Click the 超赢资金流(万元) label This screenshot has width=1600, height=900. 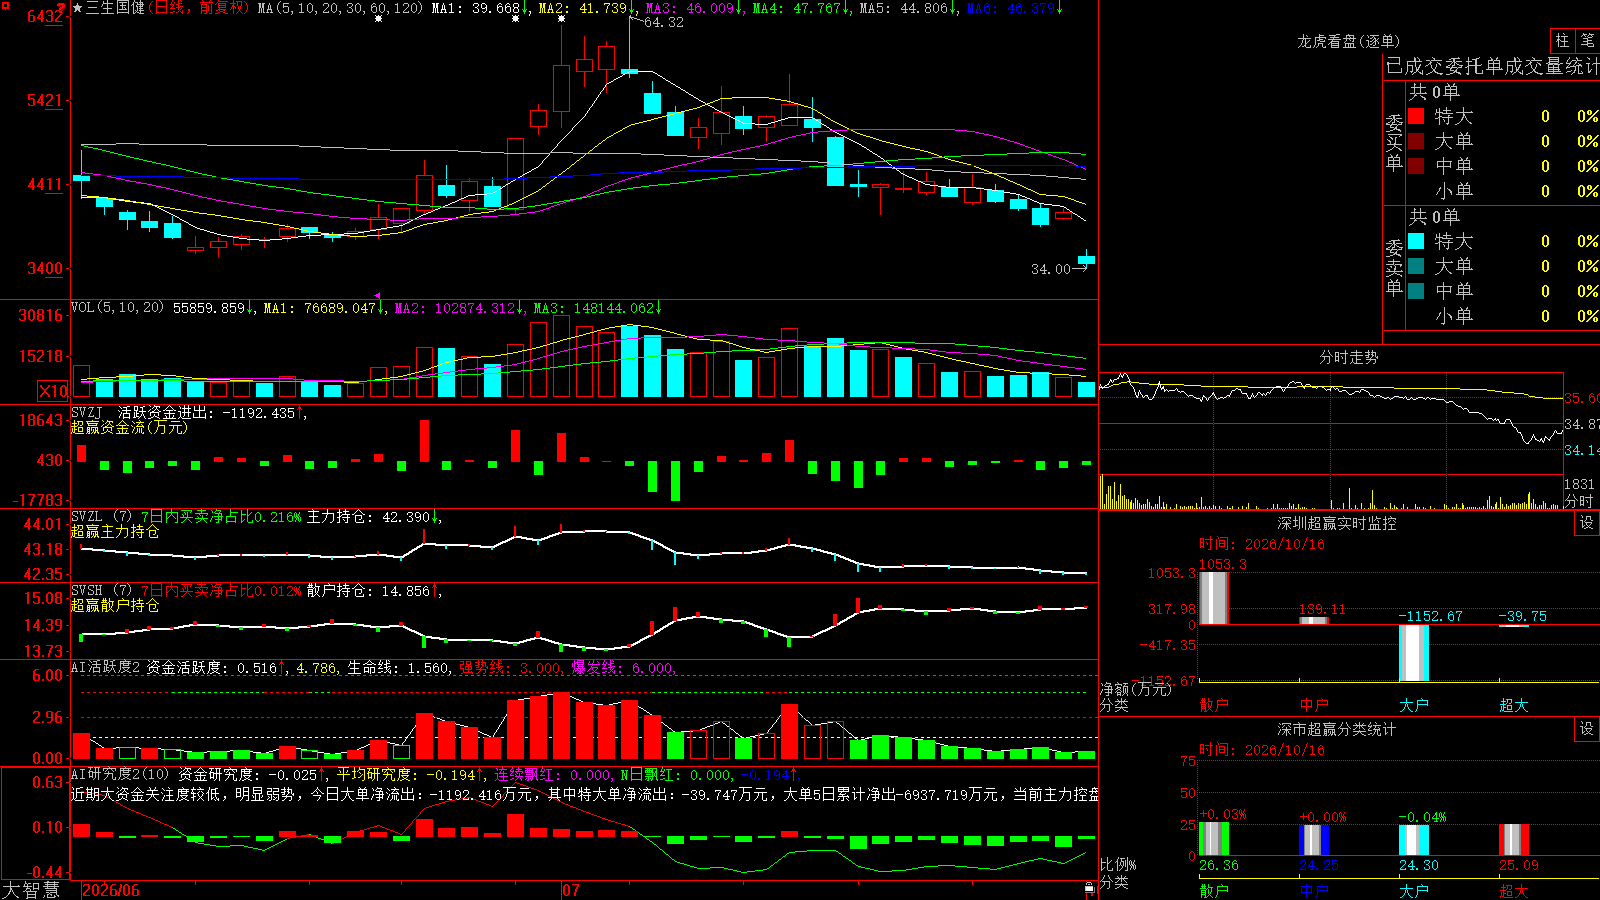coord(129,427)
